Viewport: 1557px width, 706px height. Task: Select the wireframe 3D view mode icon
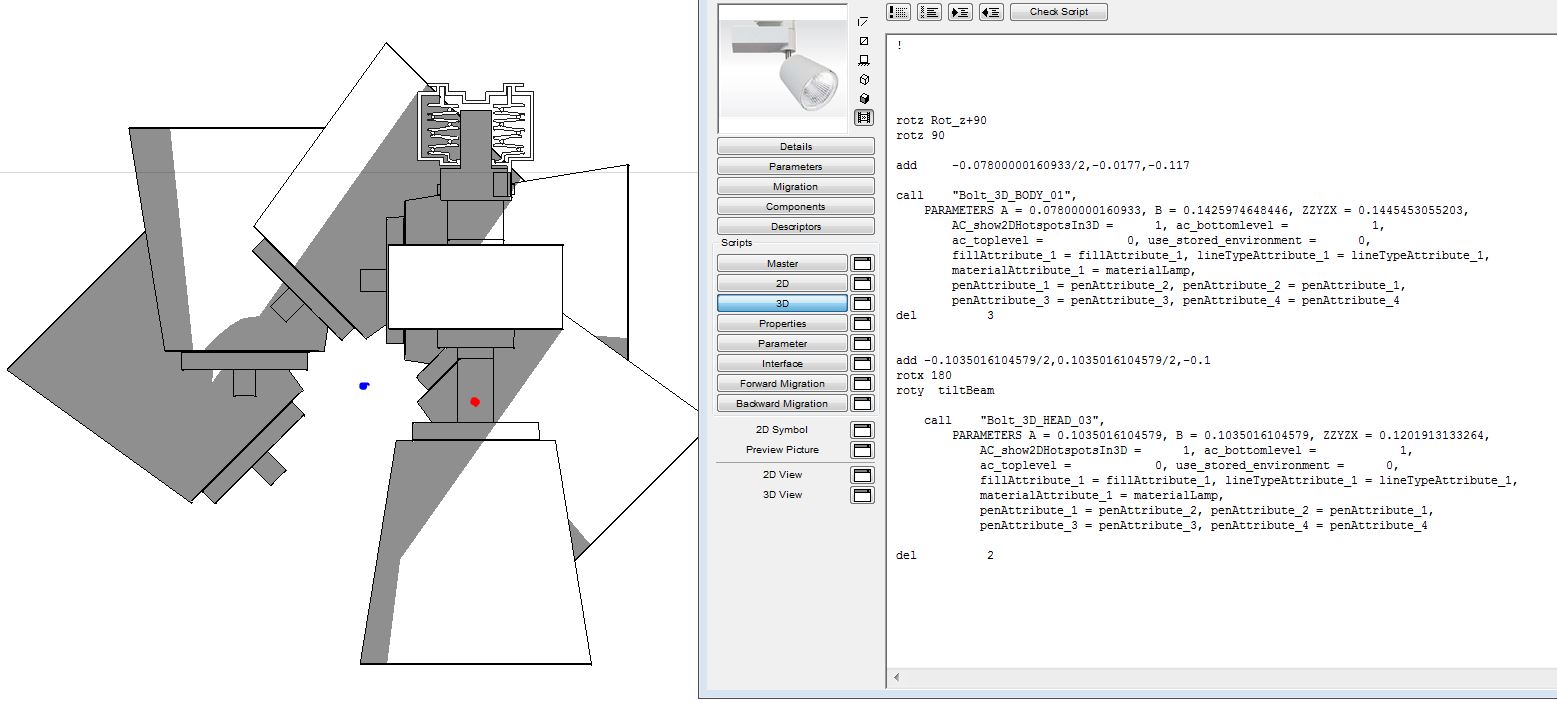tap(863, 78)
